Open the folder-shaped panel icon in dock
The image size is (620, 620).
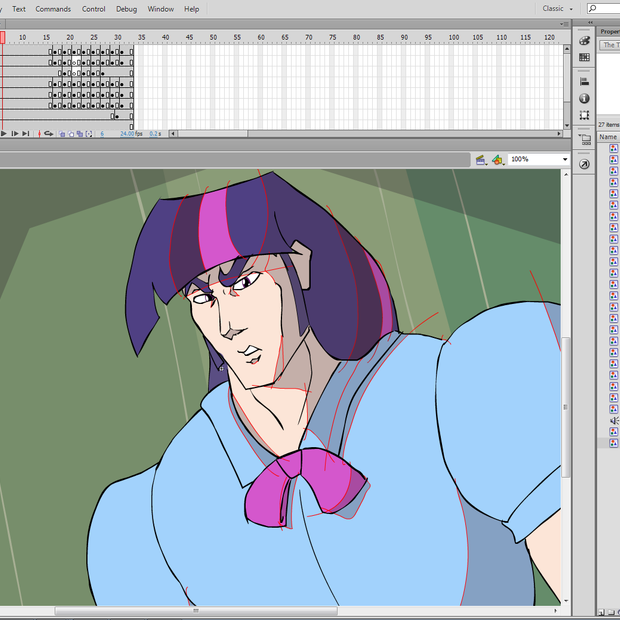click(x=585, y=139)
